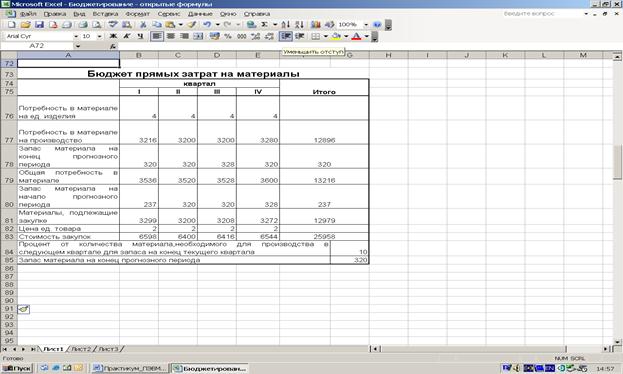Open the Формат menu
The image size is (623, 374).
click(x=137, y=14)
